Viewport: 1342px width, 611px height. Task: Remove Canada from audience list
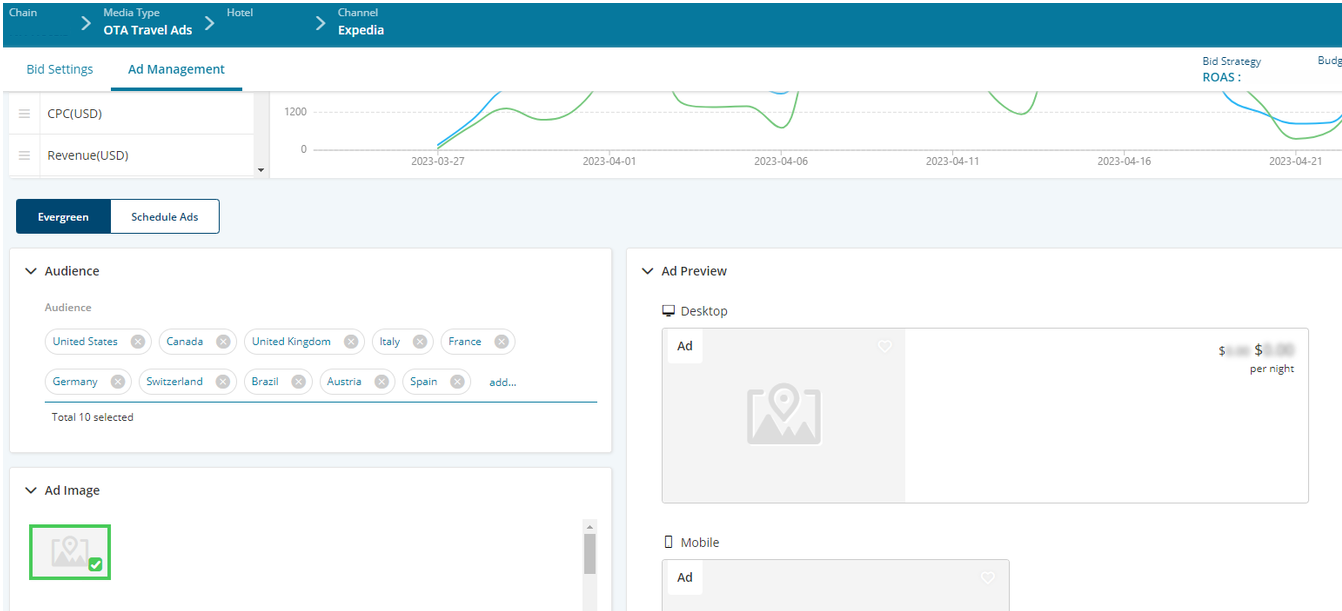[x=223, y=342]
